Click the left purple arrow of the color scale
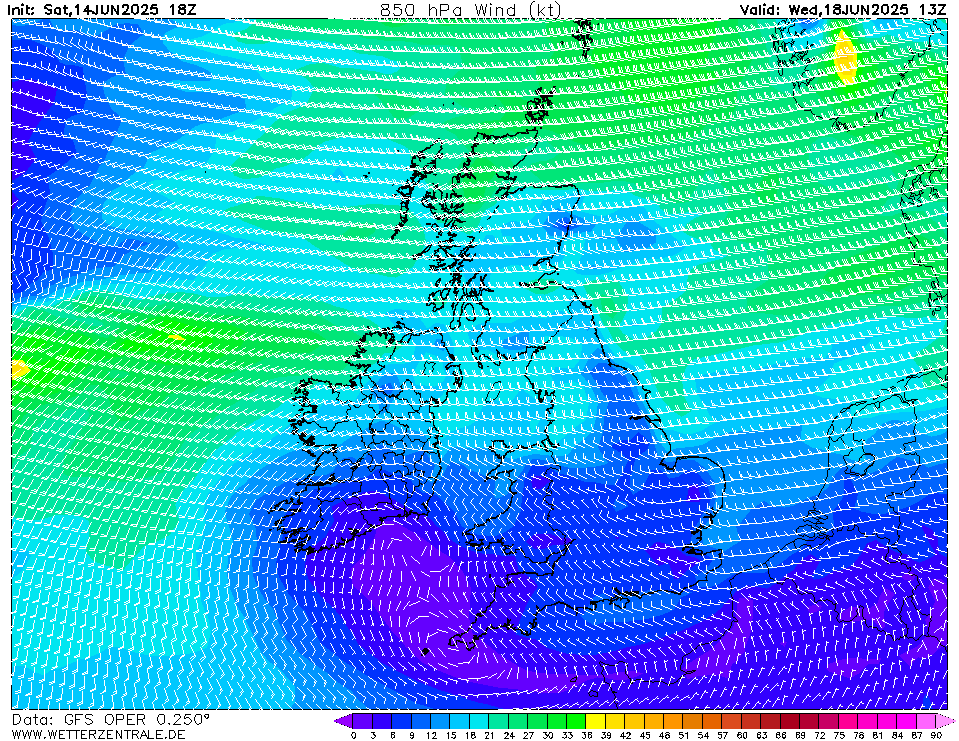 coord(343,721)
